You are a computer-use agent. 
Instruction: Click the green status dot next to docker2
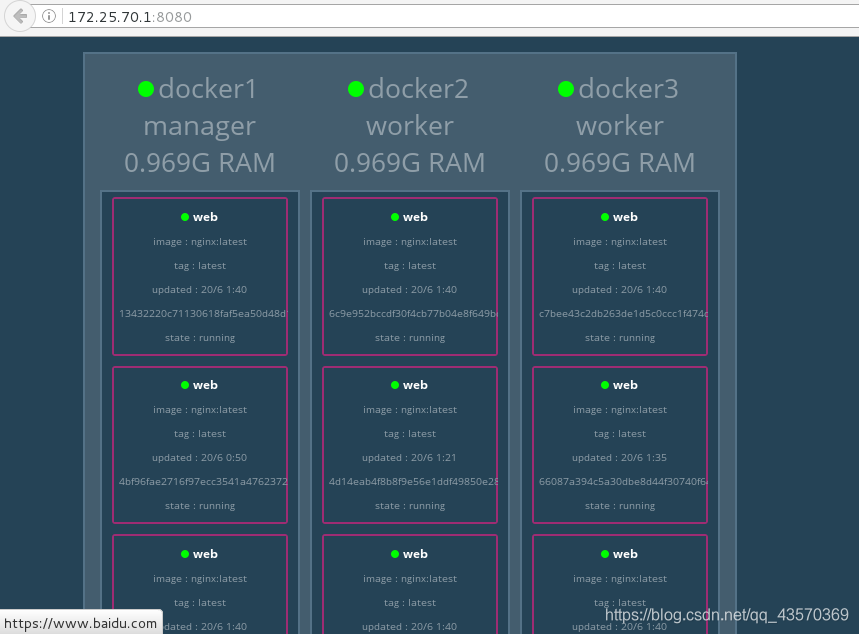356,89
